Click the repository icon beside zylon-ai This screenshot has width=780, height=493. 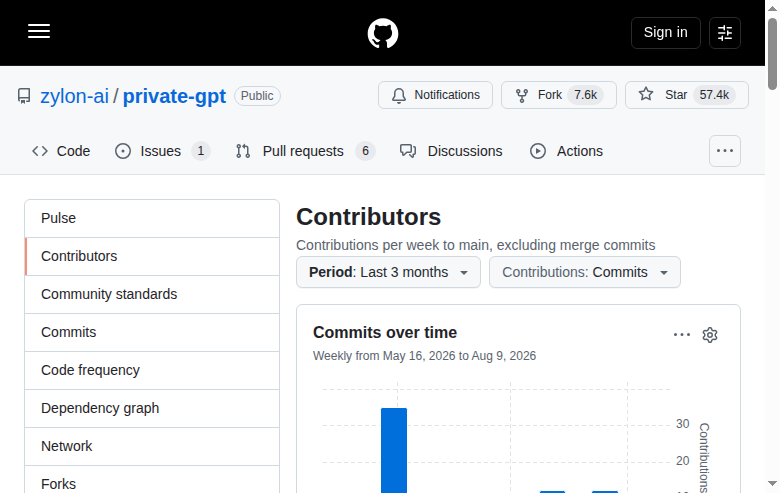(x=24, y=96)
